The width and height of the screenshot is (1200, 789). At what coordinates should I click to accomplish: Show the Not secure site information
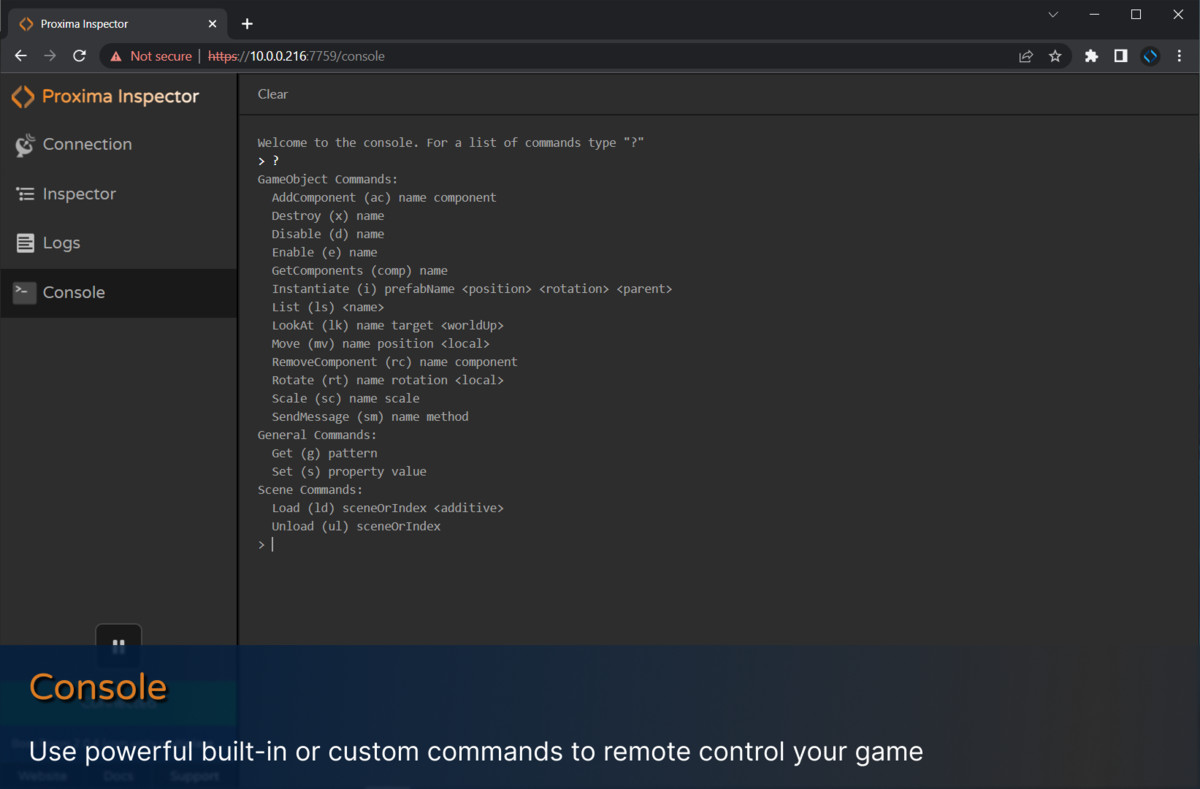coord(151,56)
